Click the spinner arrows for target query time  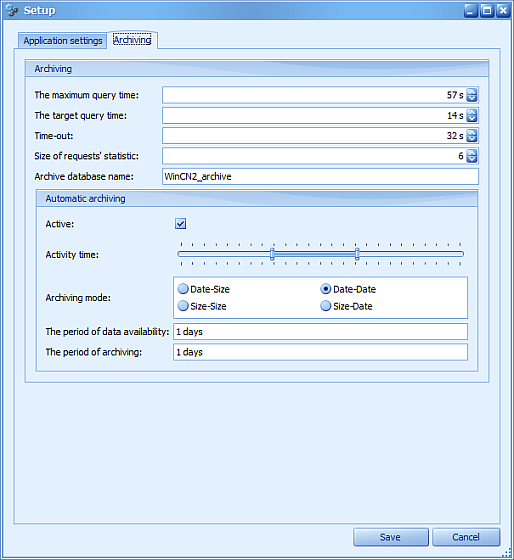coord(471,116)
